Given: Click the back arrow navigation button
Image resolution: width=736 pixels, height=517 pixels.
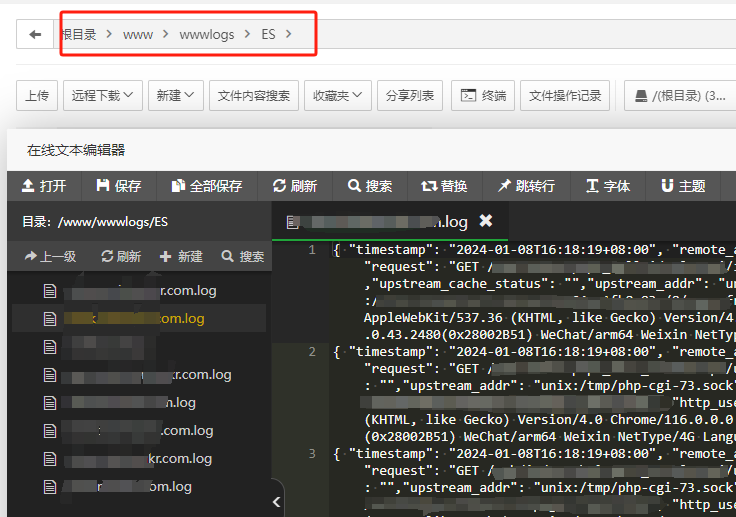Looking at the screenshot, I should coord(35,35).
